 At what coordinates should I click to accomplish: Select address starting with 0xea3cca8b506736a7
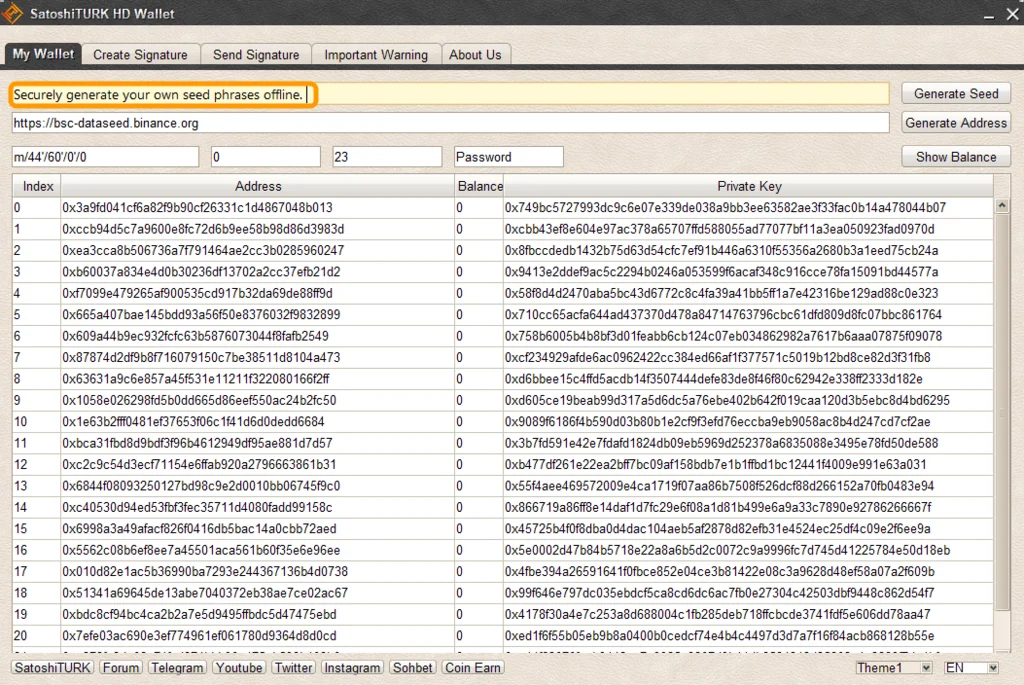pos(203,251)
